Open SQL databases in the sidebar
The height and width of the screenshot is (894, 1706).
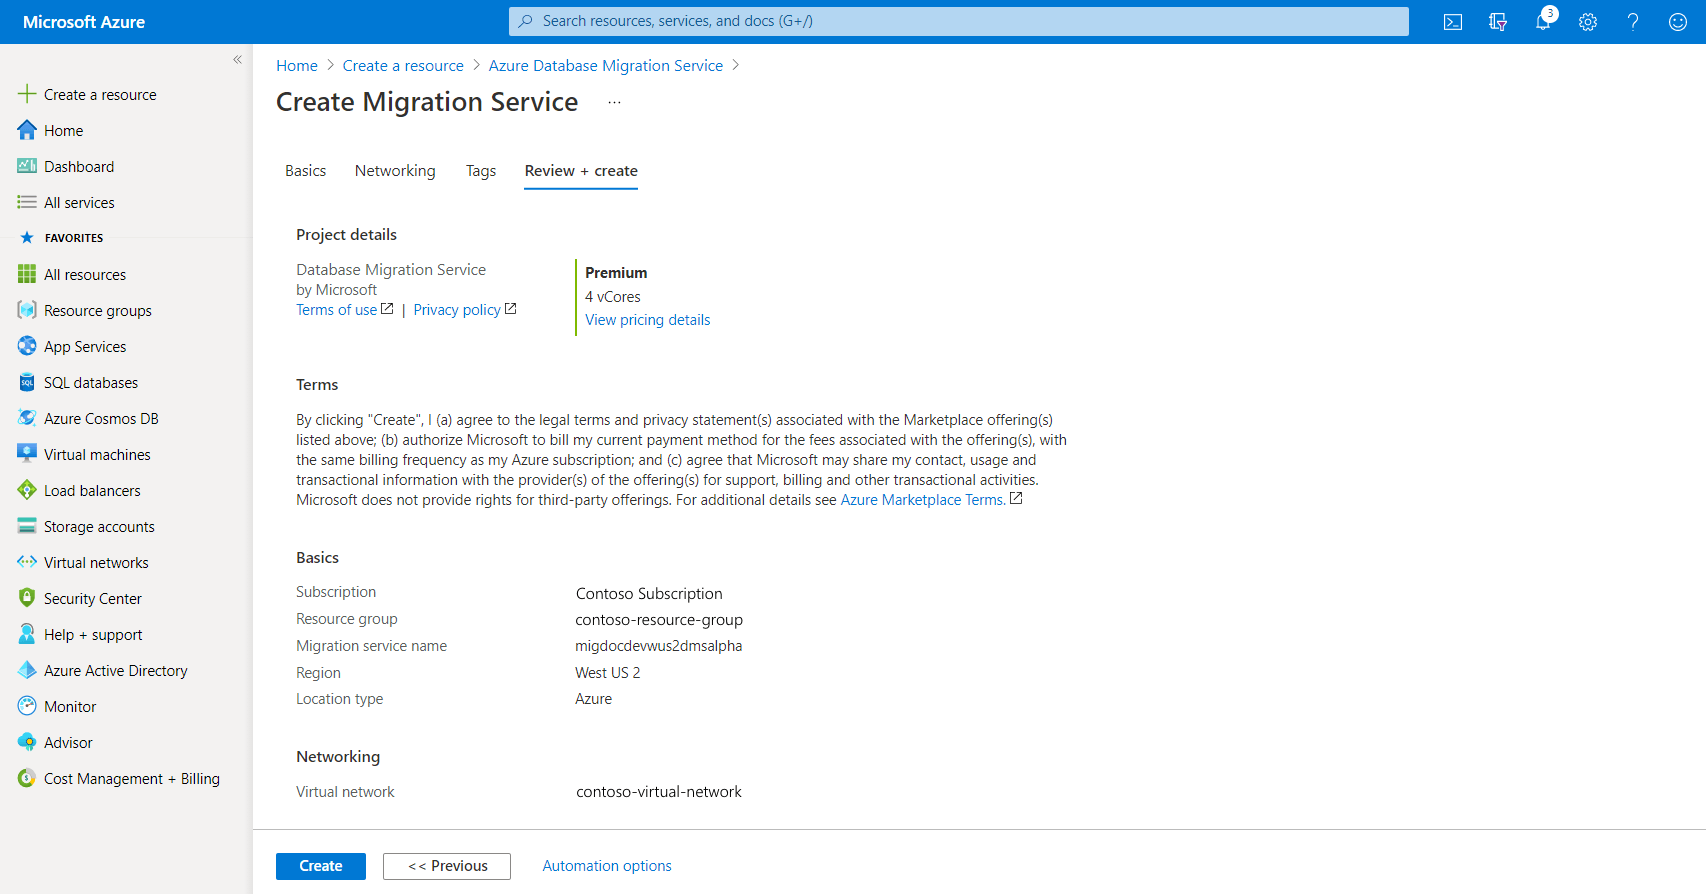tap(91, 383)
